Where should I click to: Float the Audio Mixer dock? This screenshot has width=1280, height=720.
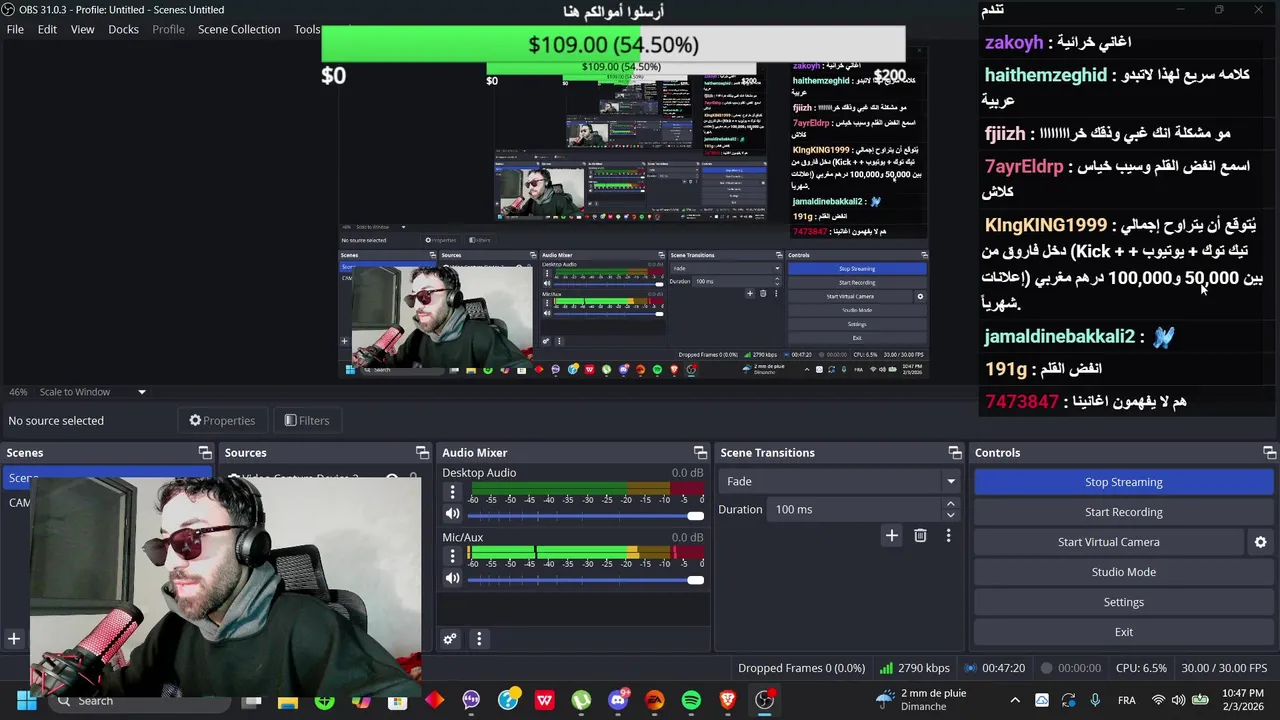tap(700, 453)
